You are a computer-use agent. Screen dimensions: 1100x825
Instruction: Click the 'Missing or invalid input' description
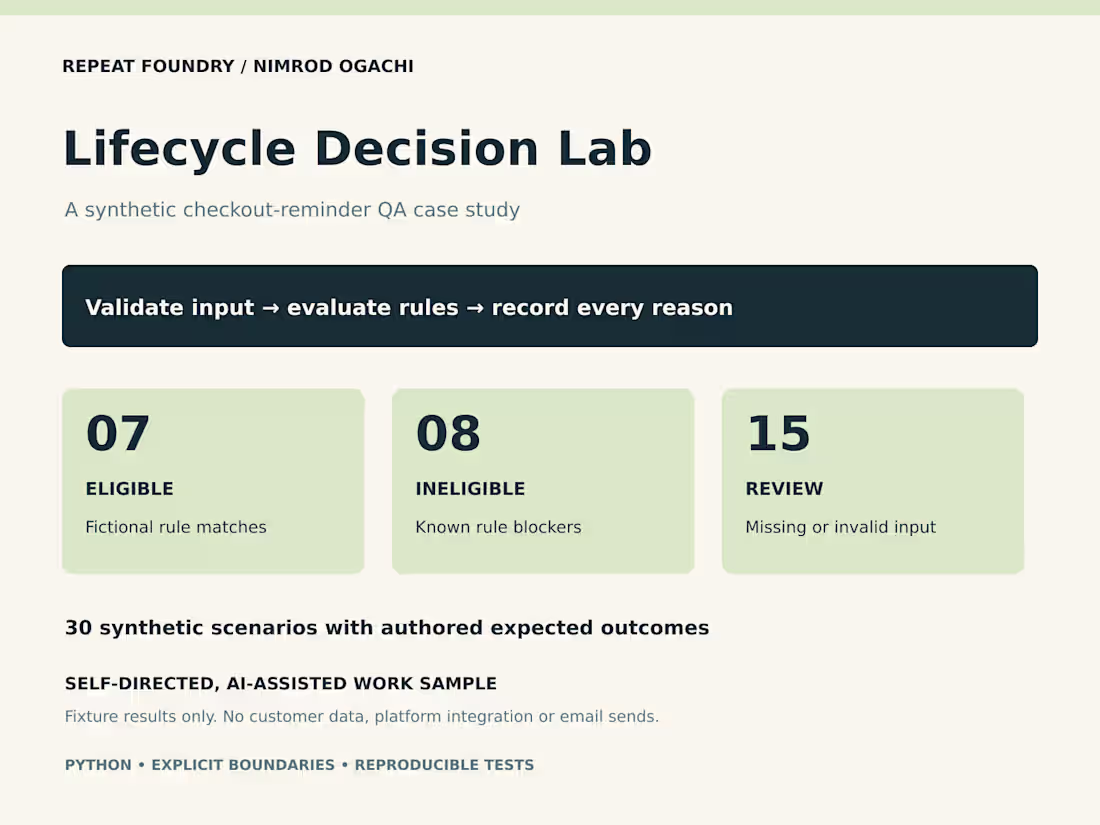click(x=840, y=527)
